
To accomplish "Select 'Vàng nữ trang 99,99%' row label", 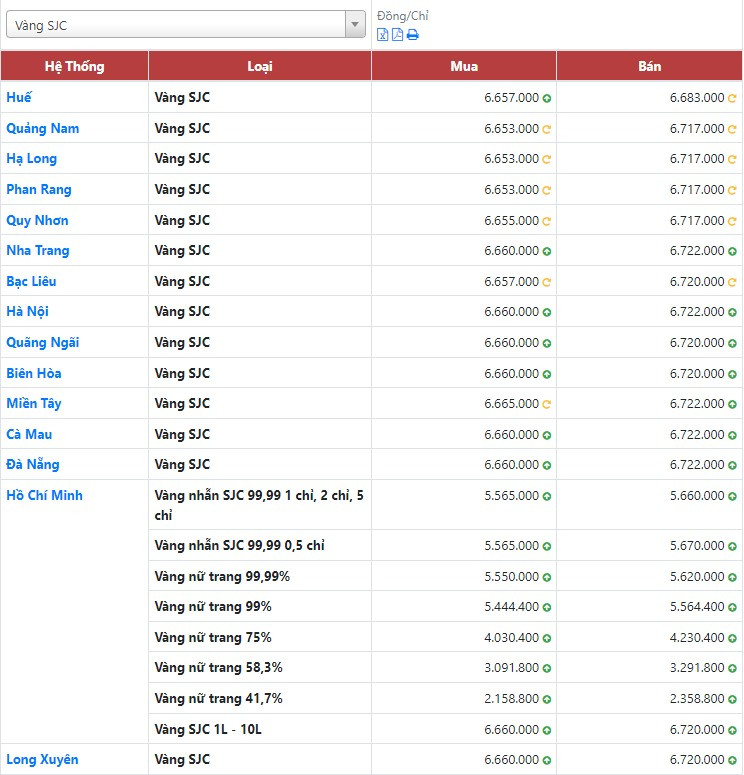I will point(222,576).
